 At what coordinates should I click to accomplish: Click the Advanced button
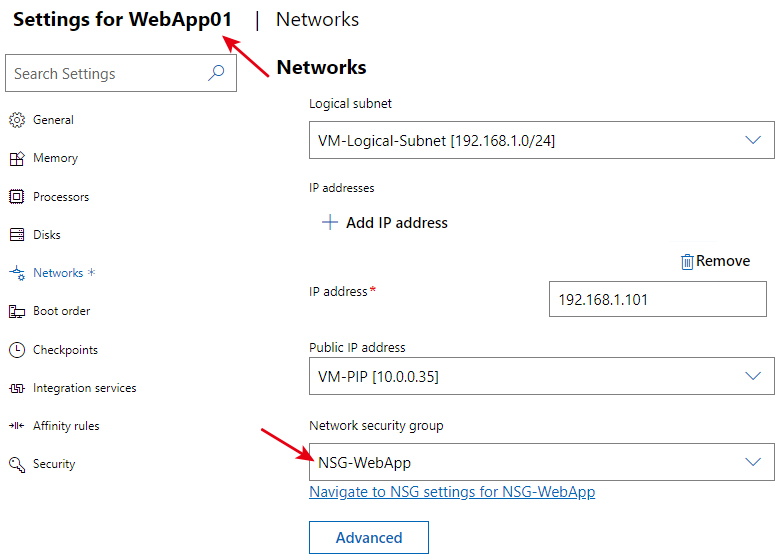tap(369, 537)
